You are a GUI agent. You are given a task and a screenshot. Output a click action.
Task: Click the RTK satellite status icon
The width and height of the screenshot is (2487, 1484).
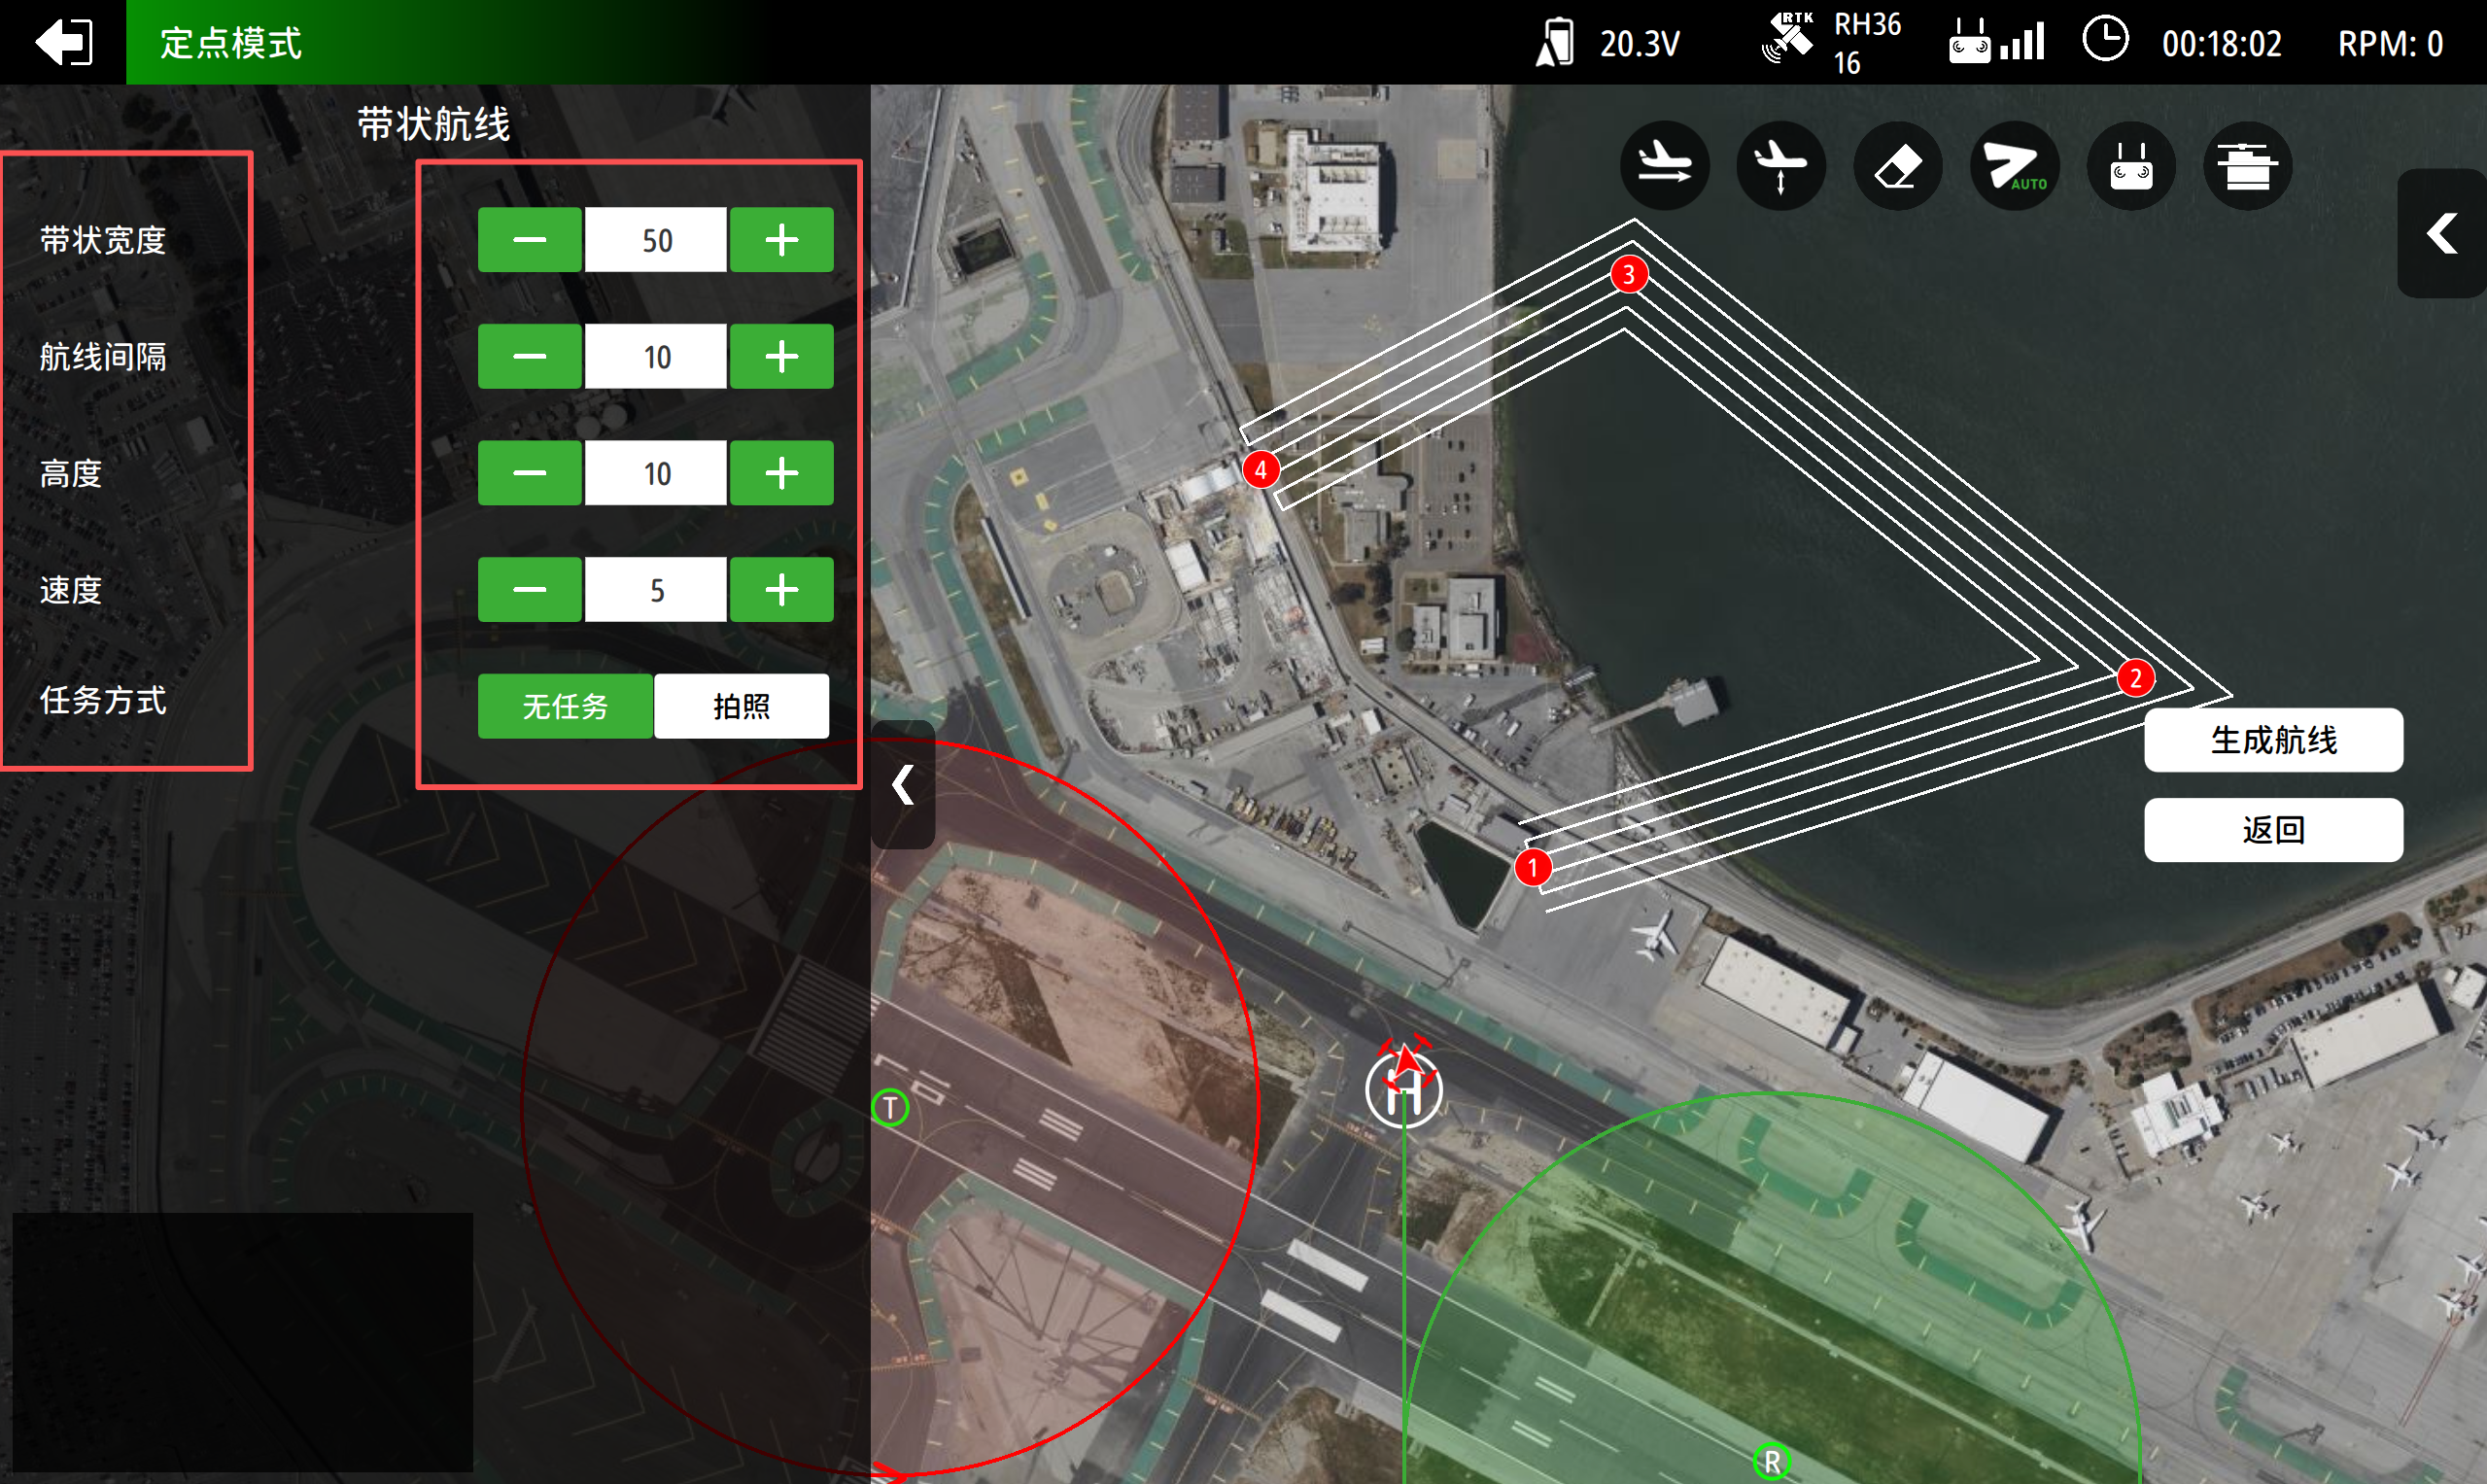tap(1786, 40)
